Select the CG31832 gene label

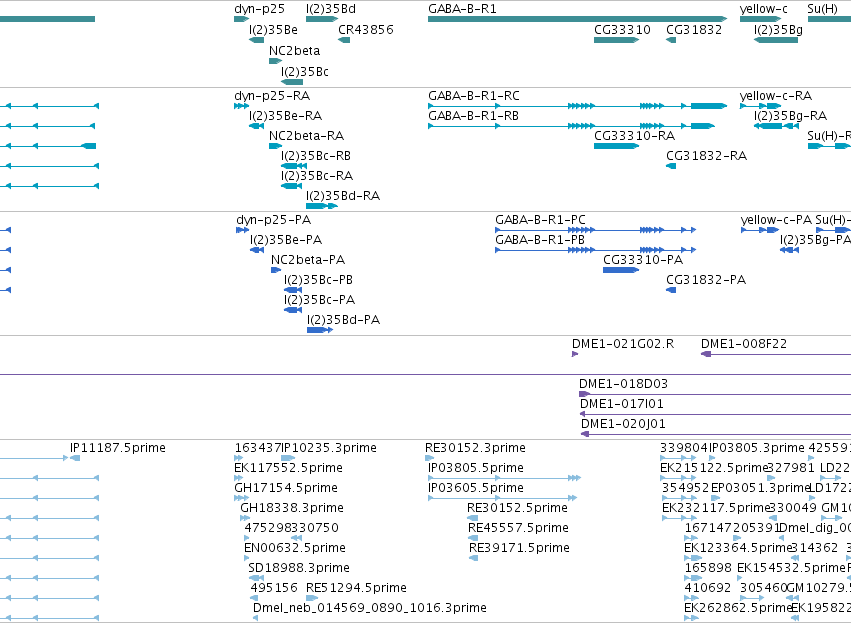694,30
